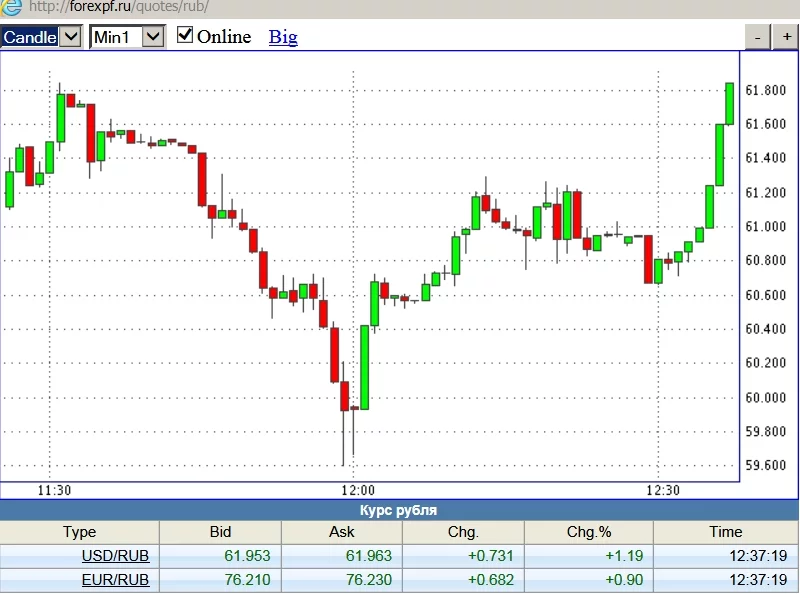The image size is (800, 594).
Task: Click the Internet Explorer logo icon
Action: tap(11, 7)
